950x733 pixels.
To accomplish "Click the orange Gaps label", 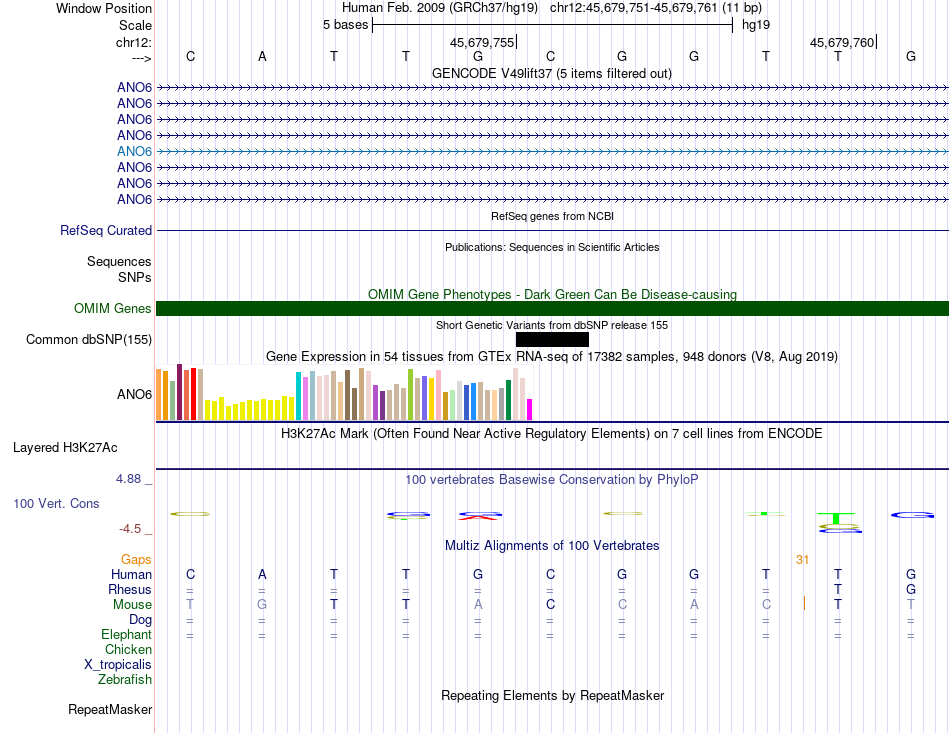I will tap(136, 560).
